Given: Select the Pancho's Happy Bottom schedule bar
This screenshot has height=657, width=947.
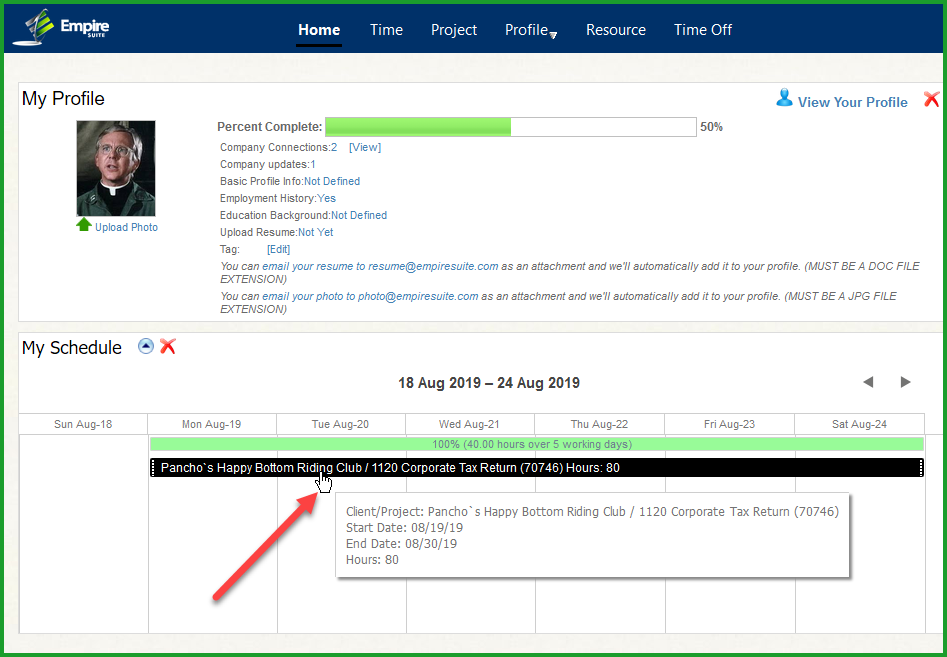Looking at the screenshot, I should tap(536, 468).
